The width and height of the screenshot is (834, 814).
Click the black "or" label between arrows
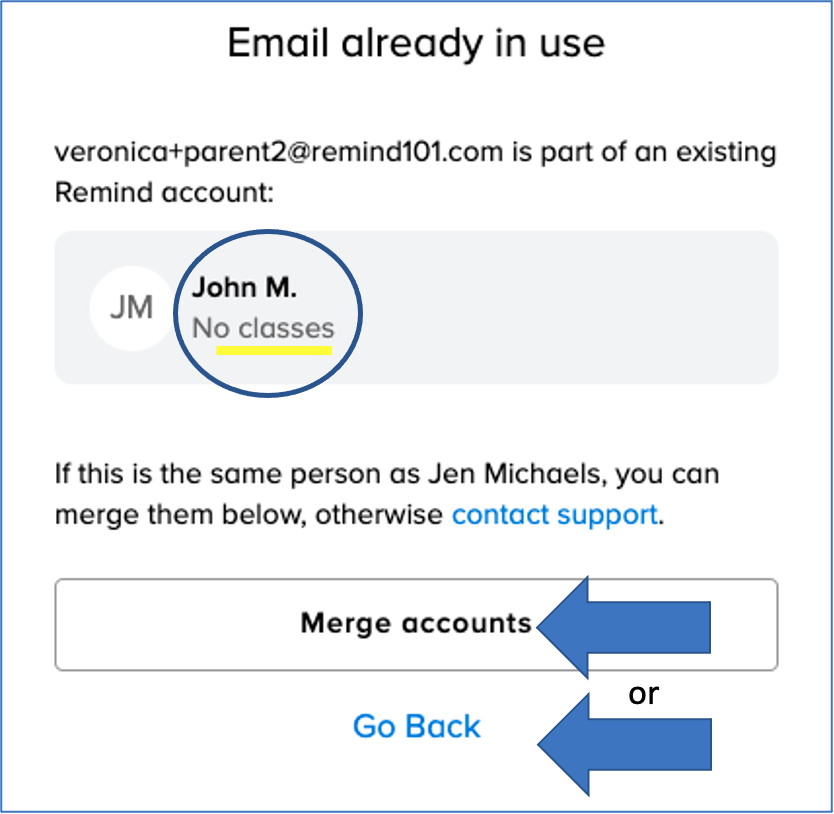pyautogui.click(x=644, y=694)
